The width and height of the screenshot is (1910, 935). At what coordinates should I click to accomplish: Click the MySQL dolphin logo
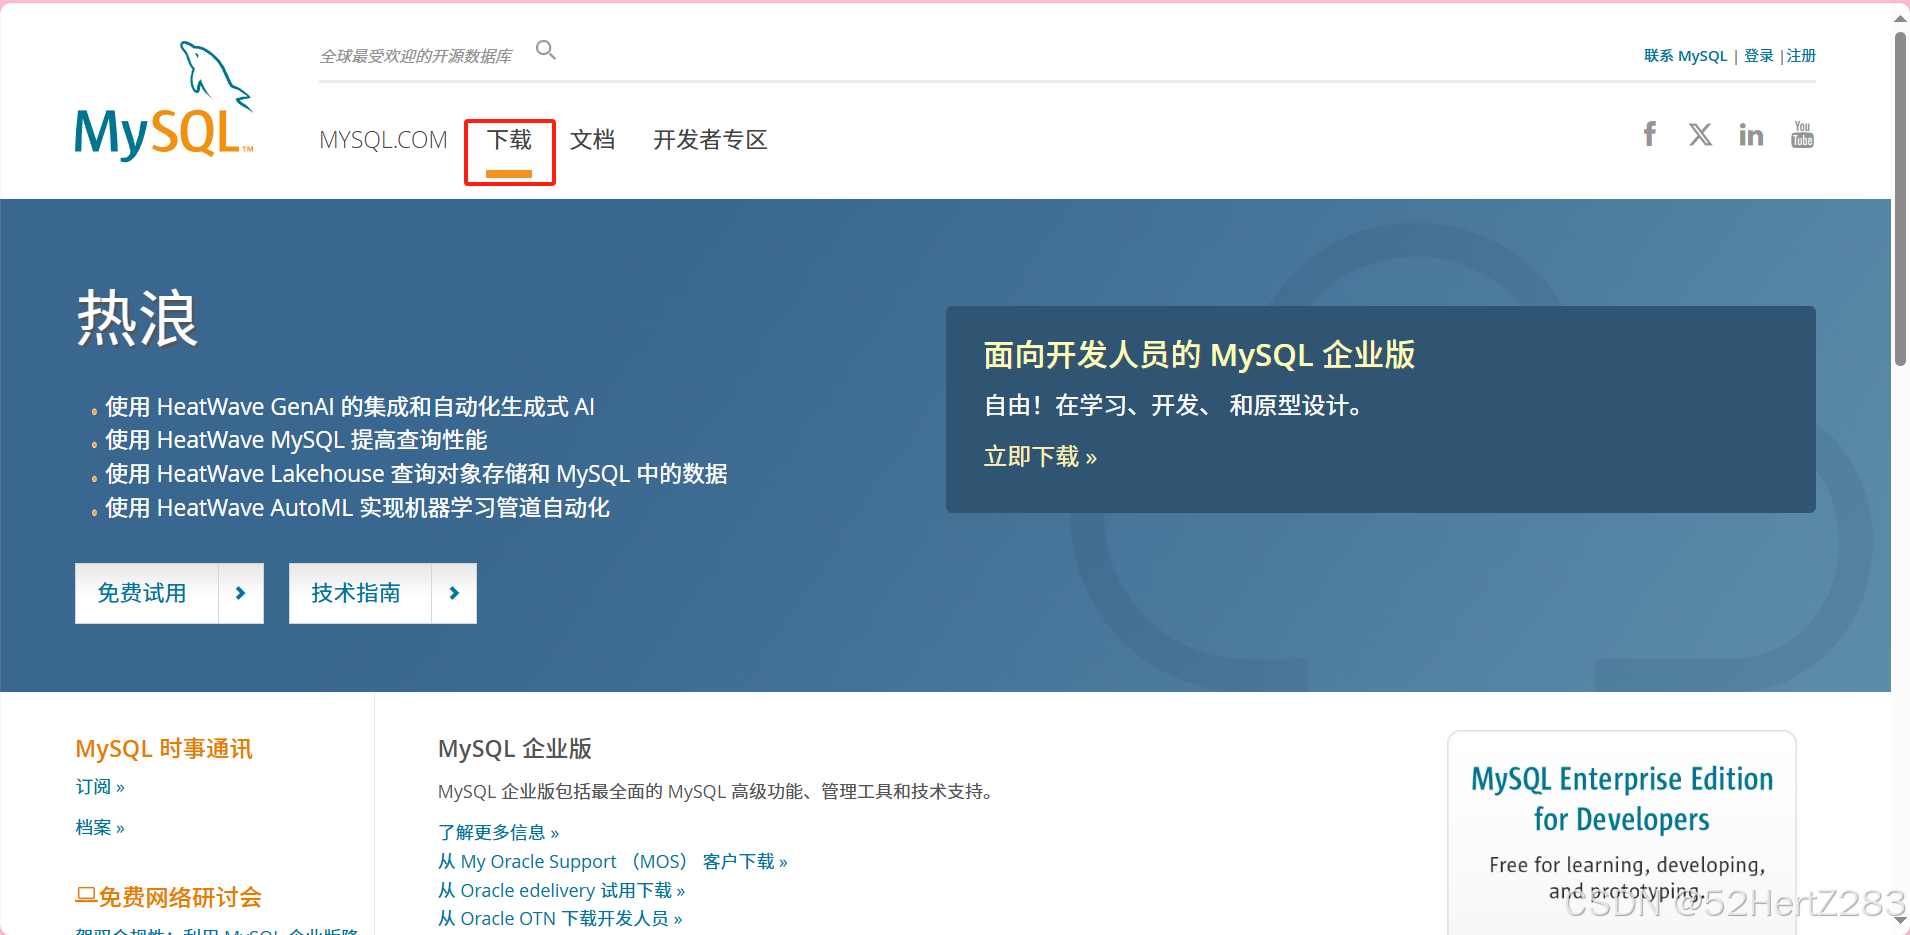(x=164, y=100)
